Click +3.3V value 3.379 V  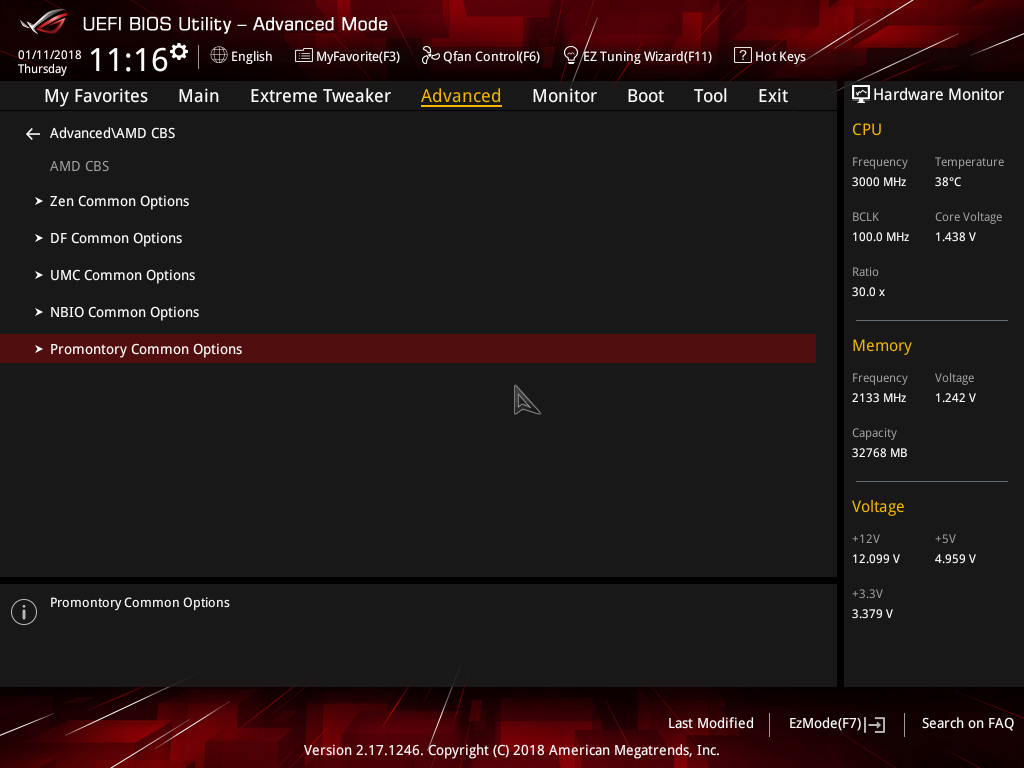872,614
